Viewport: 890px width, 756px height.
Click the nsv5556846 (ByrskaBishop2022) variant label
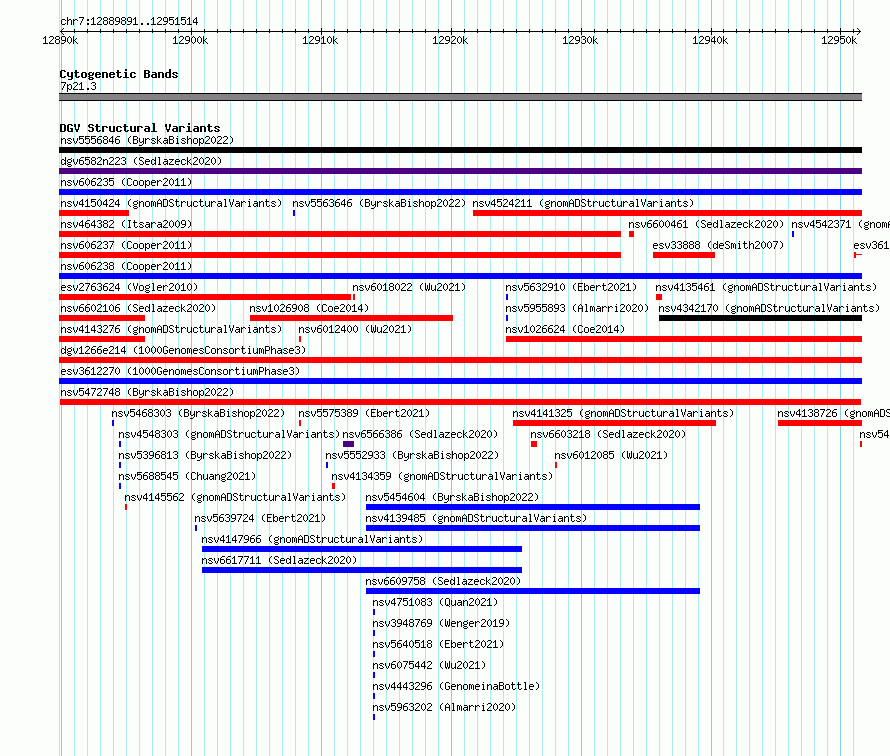(147, 140)
